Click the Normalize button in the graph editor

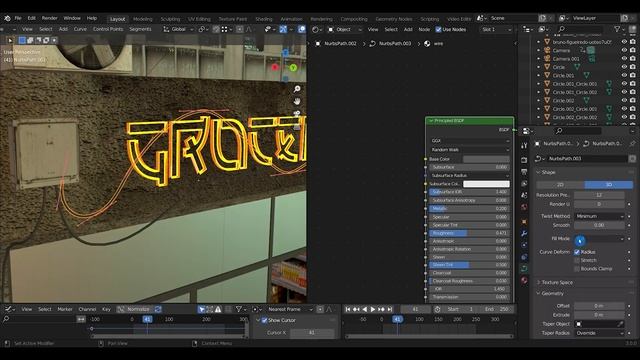(x=138, y=309)
